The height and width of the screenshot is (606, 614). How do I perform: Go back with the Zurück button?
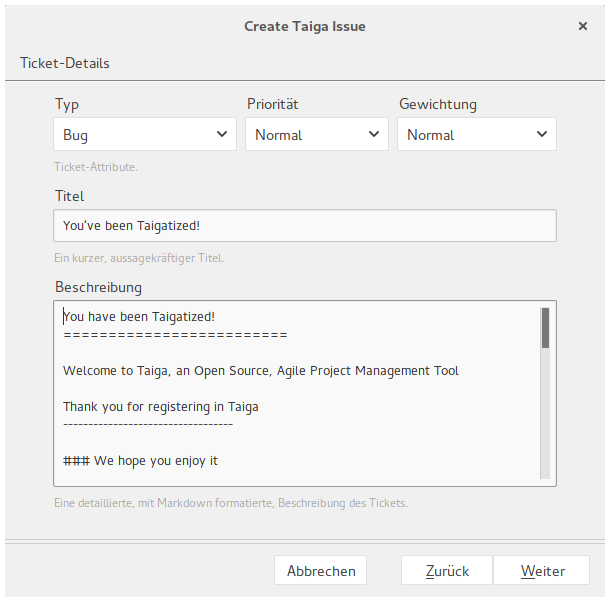[x=447, y=570]
